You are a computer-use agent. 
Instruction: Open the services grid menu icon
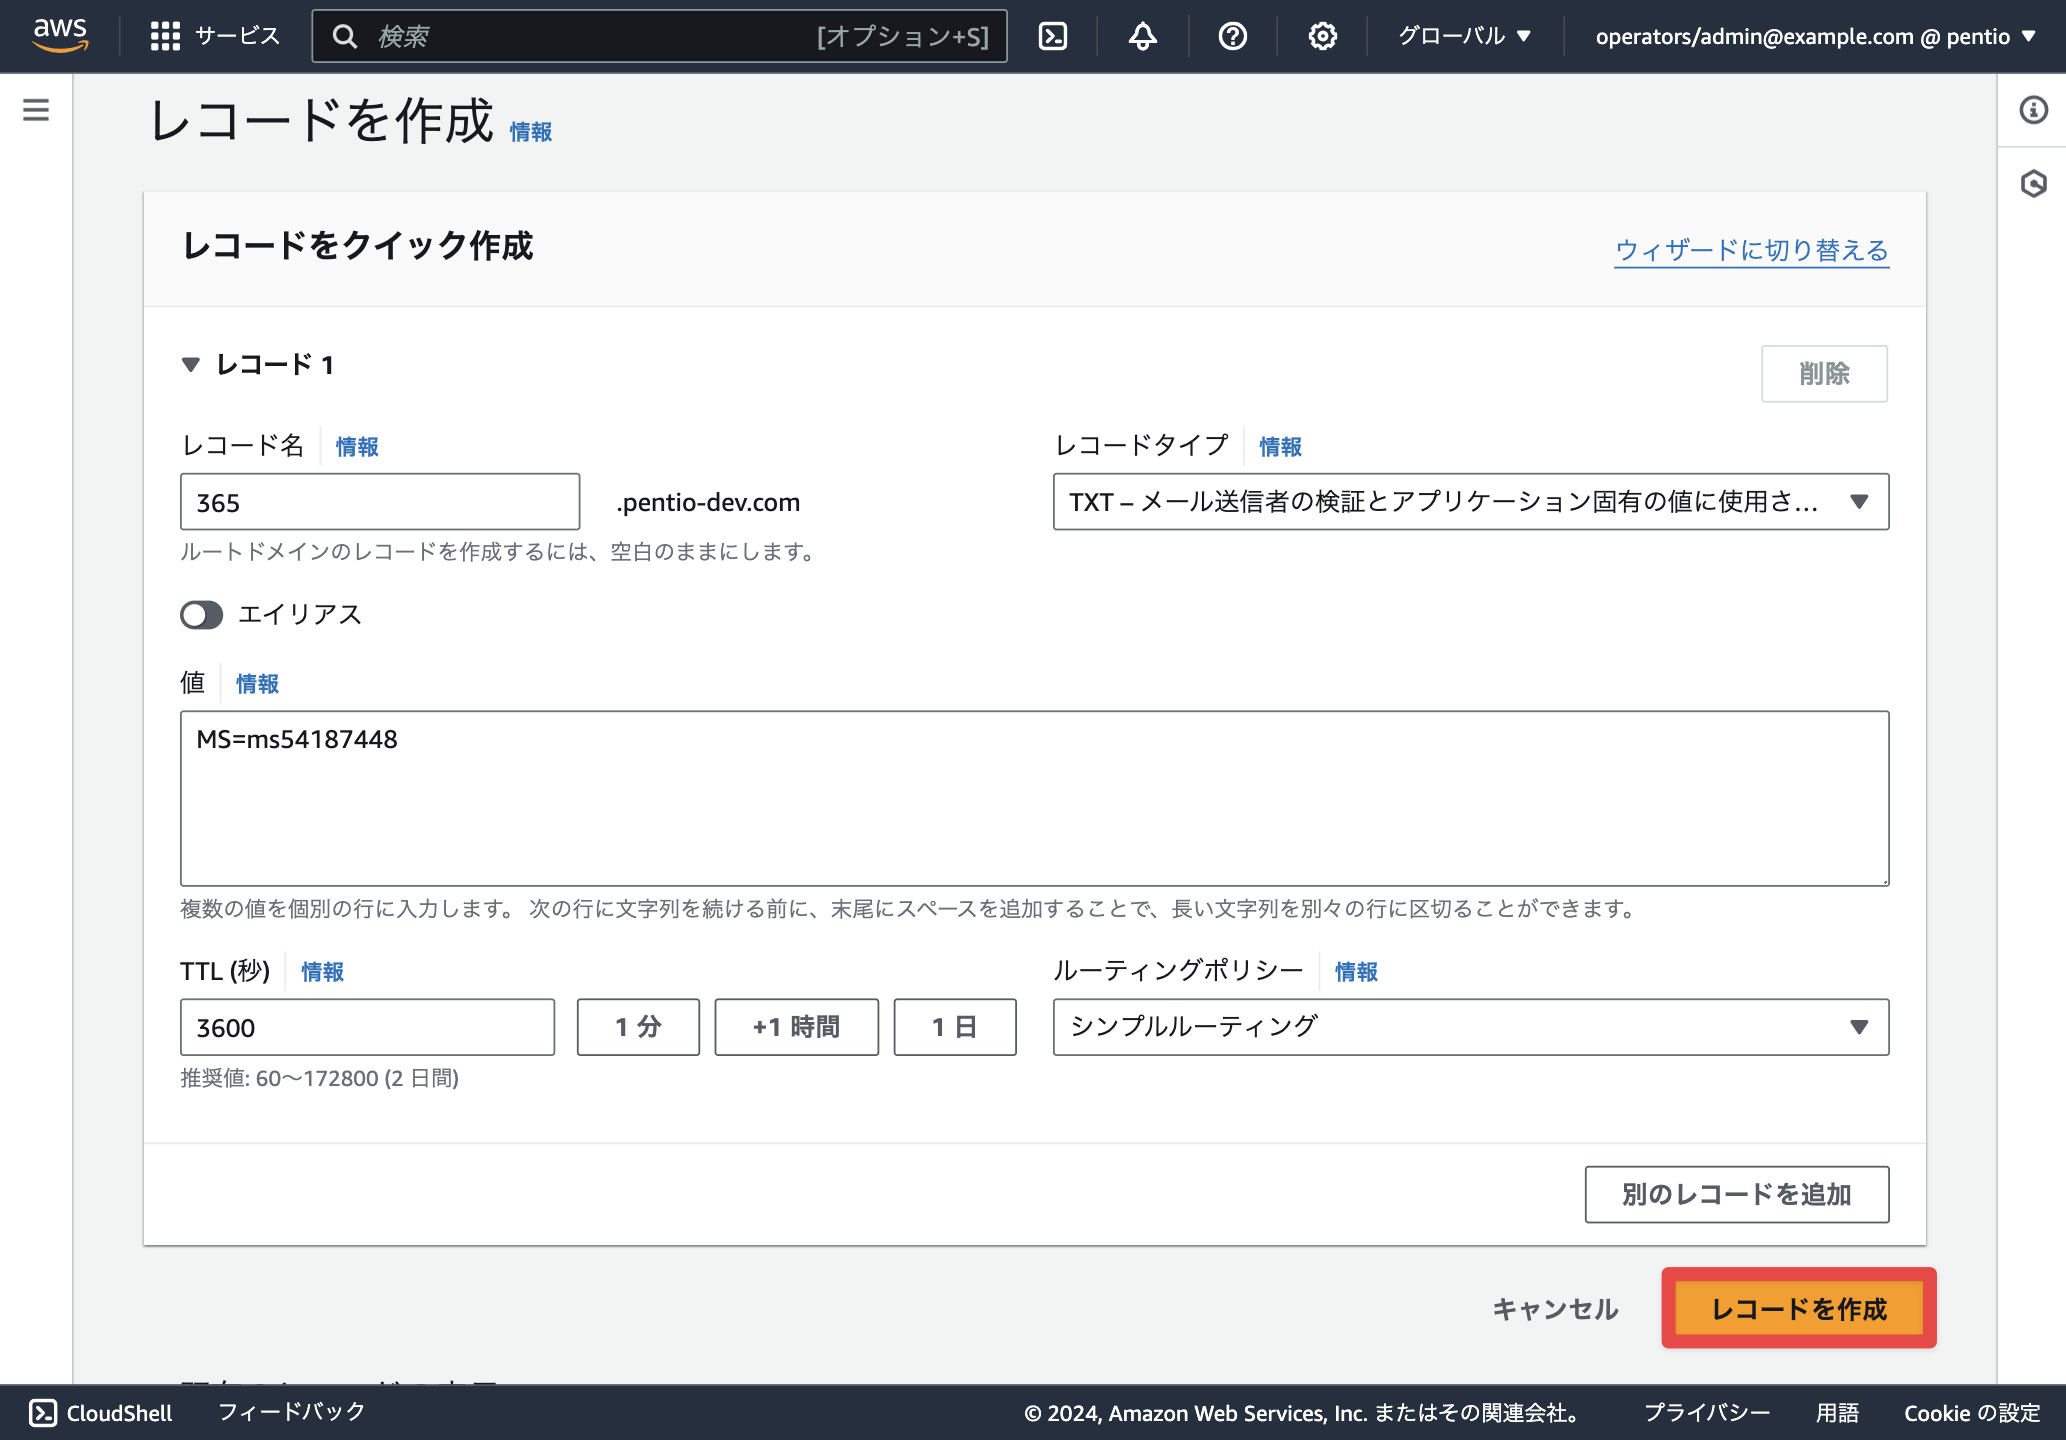[x=165, y=36]
